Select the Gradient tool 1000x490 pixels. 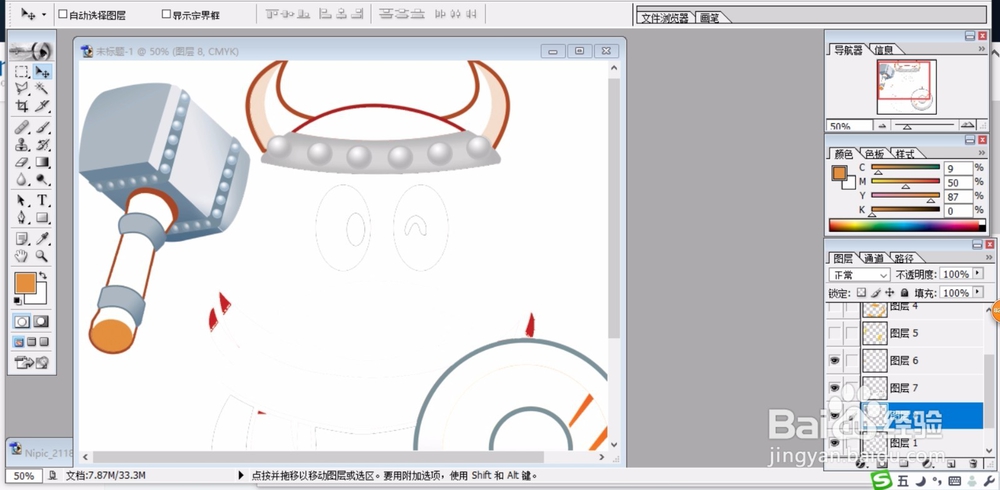tap(42, 162)
